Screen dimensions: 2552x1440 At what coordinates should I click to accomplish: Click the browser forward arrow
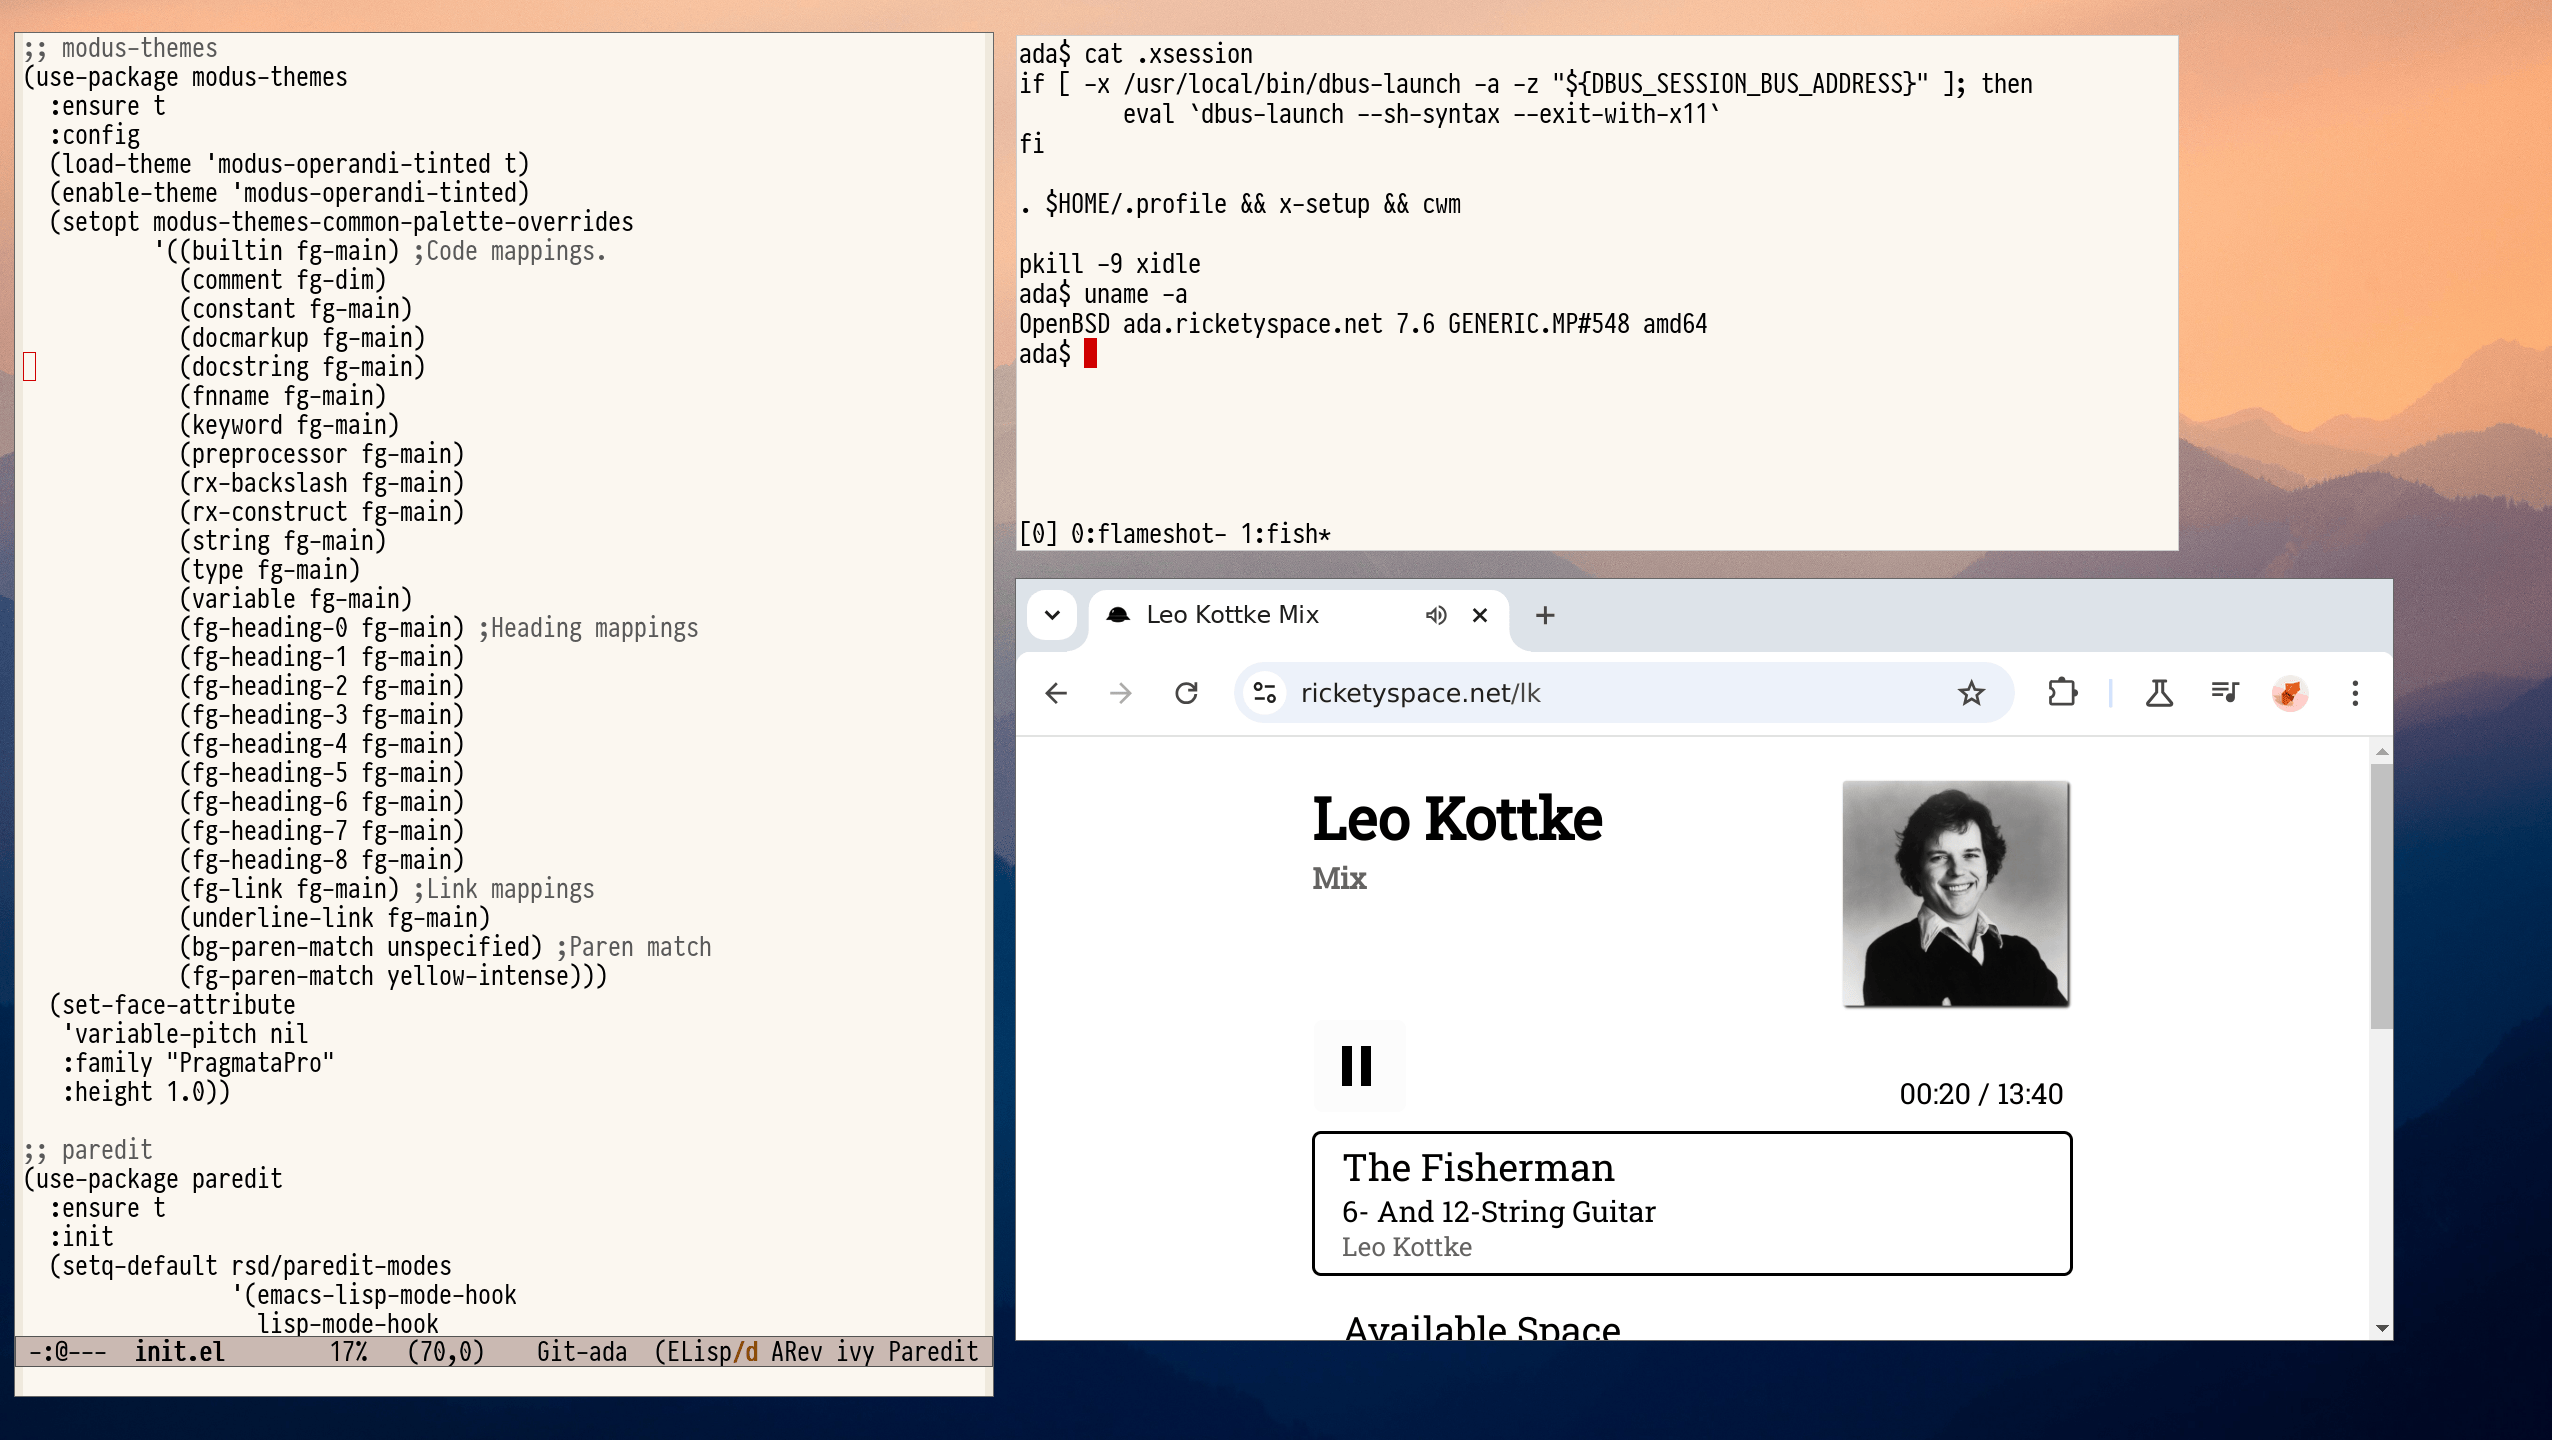(x=1121, y=693)
